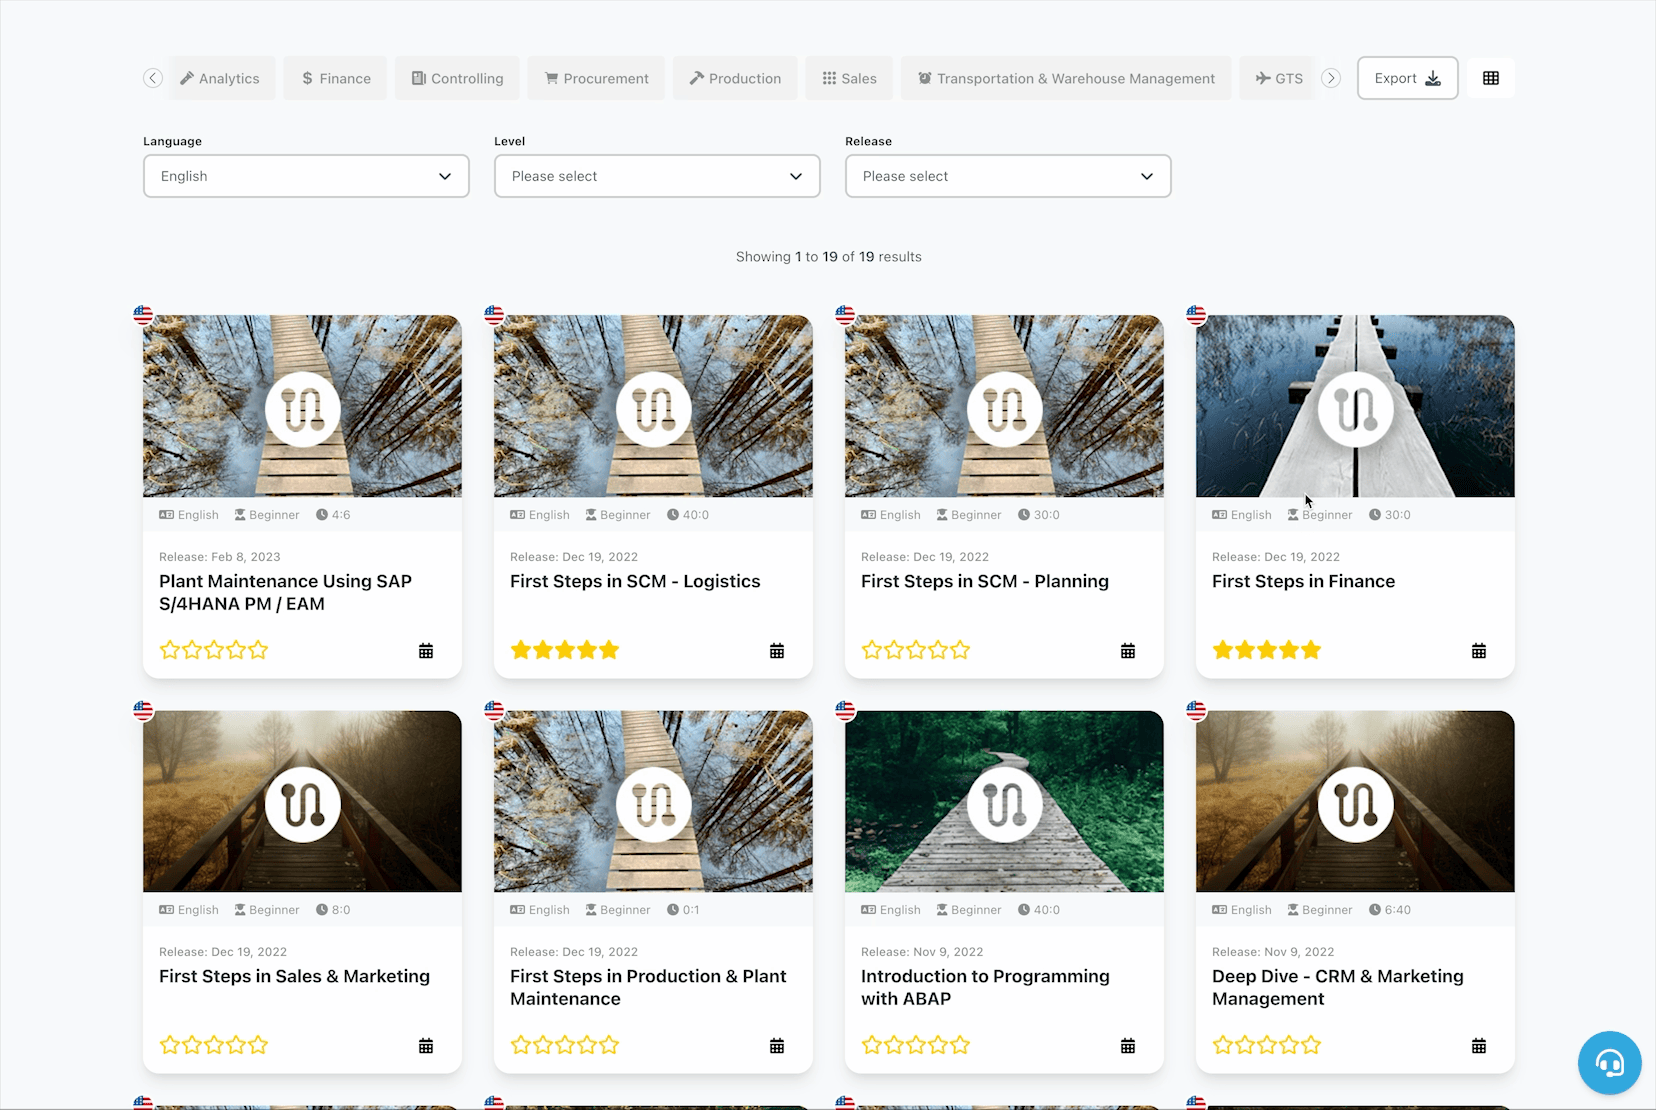Click the Export button

coord(1407,78)
